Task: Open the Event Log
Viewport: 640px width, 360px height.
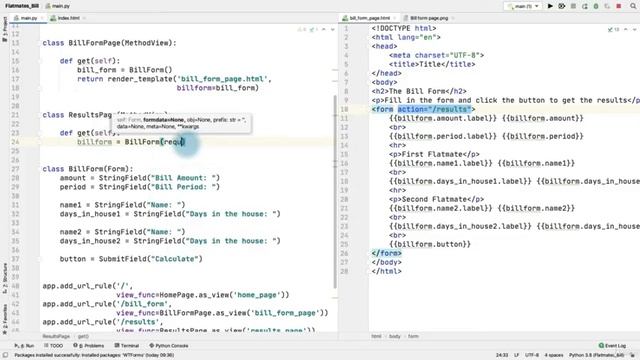Action: [x=612, y=346]
